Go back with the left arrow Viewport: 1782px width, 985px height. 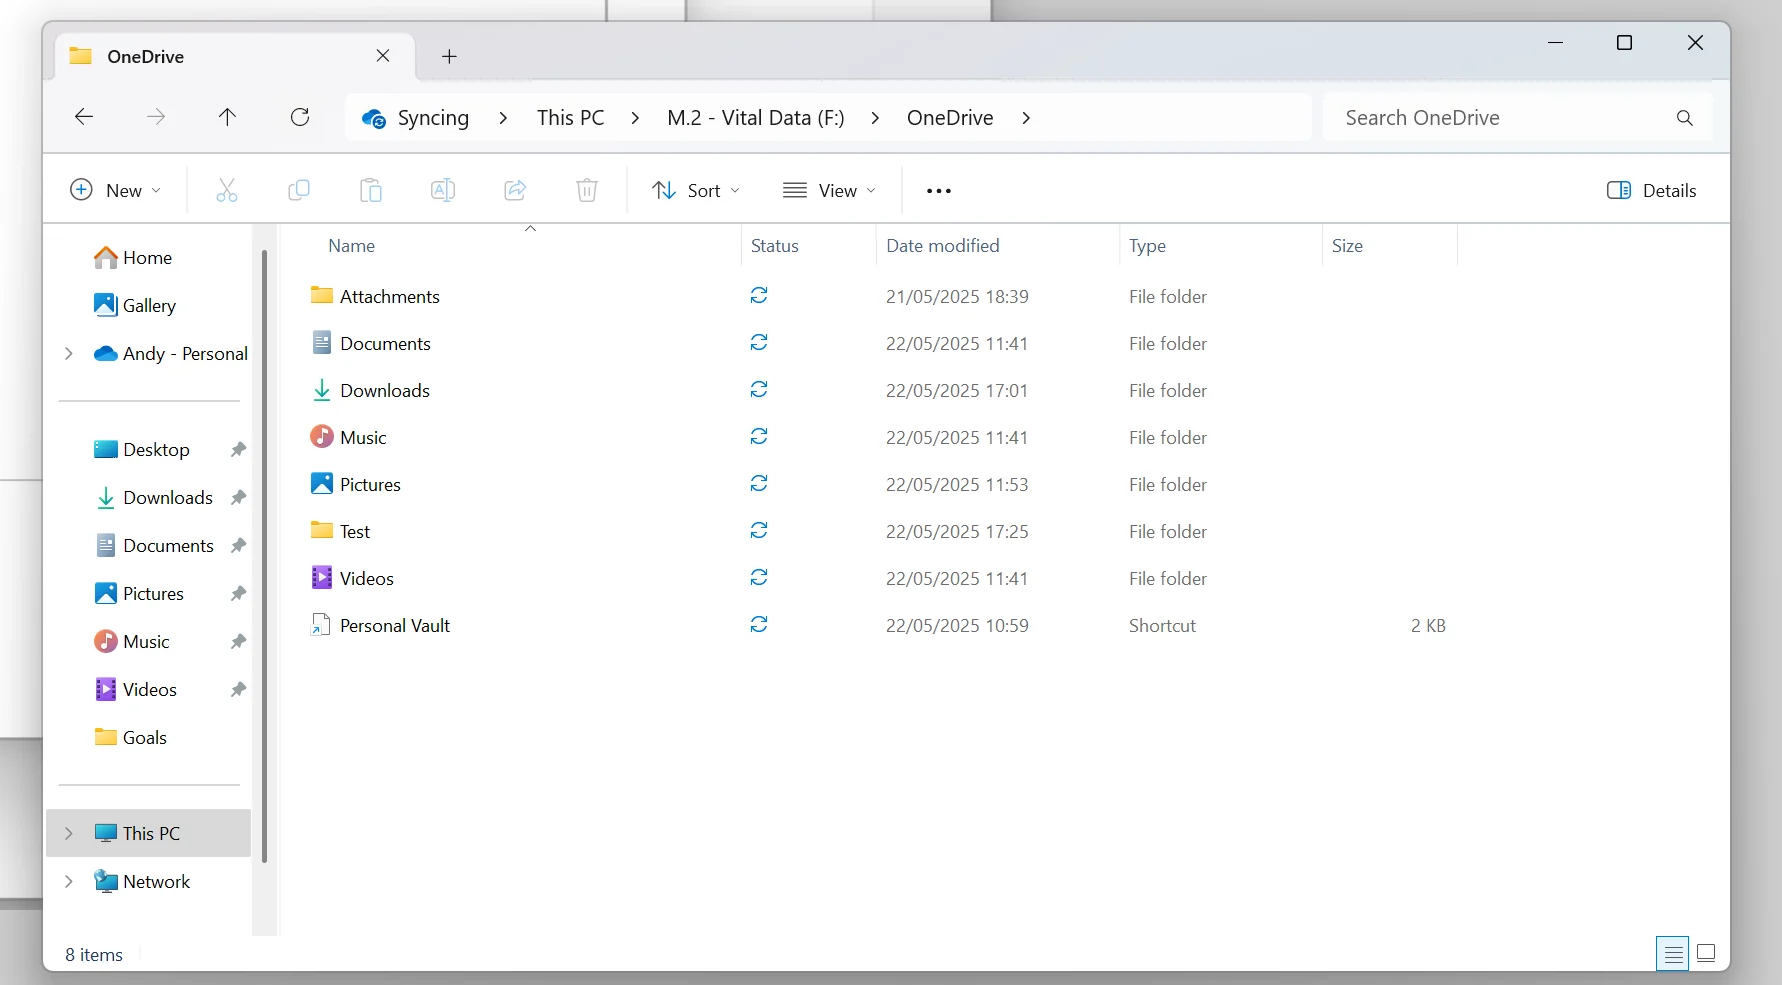84,117
